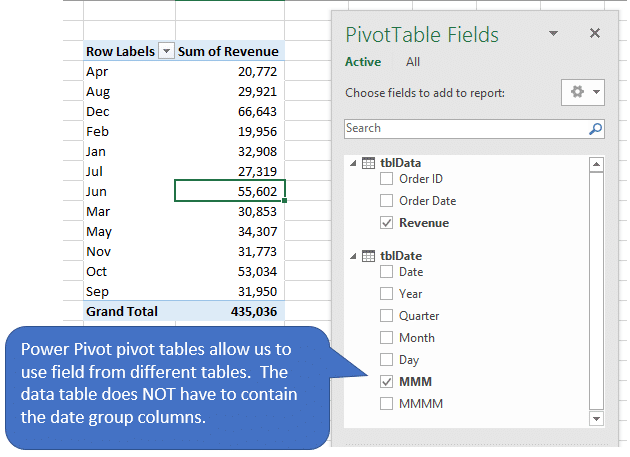Select the Active tab
This screenshot has height=457, width=630.
tap(362, 62)
